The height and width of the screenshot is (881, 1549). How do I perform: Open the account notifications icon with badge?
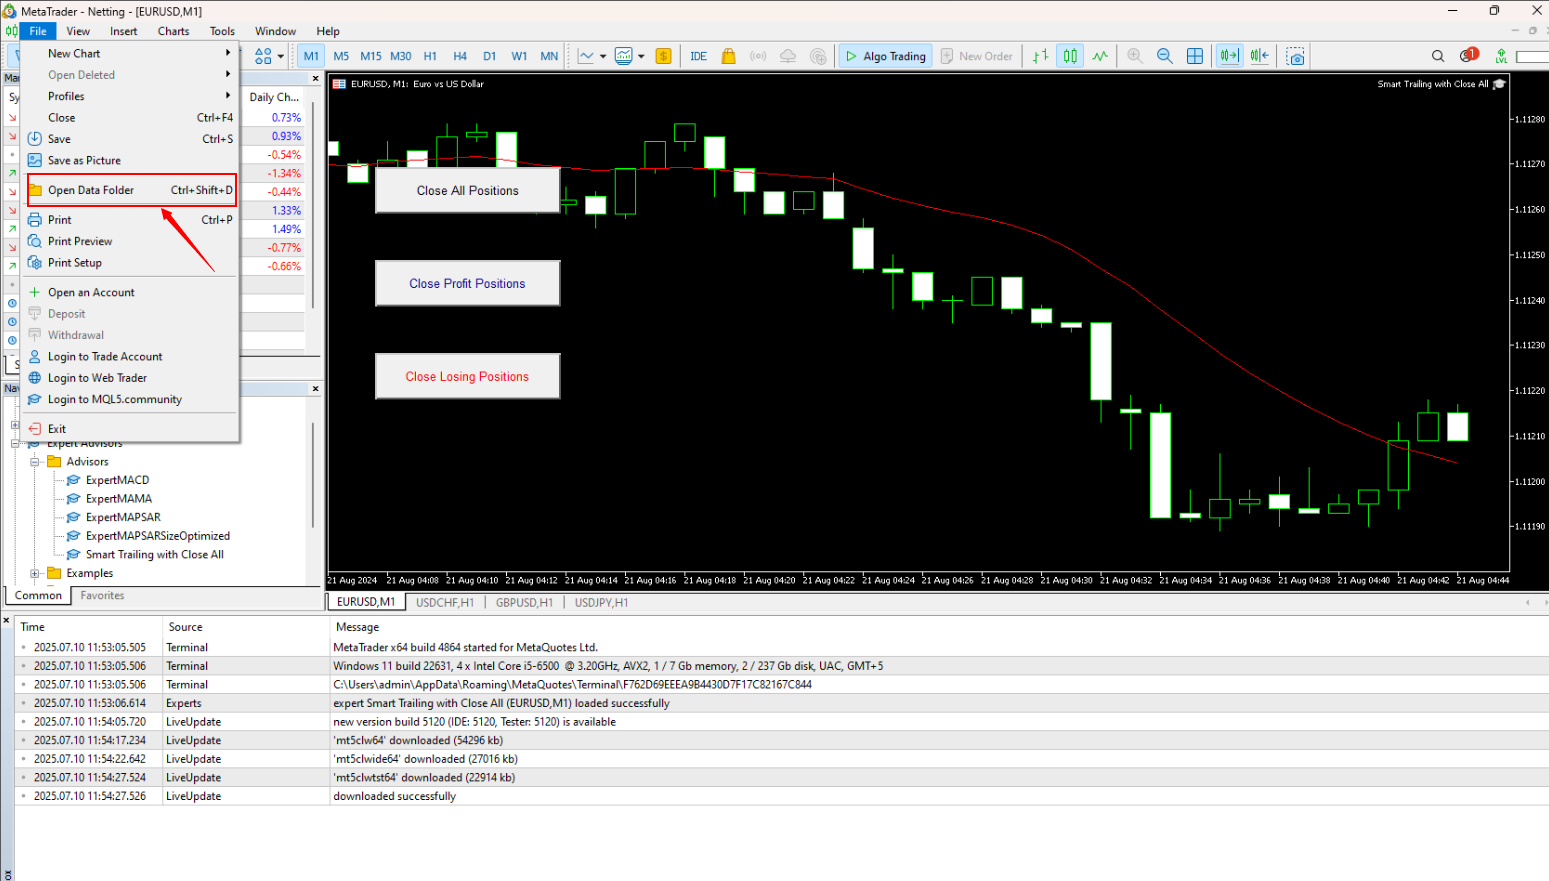click(x=1469, y=55)
